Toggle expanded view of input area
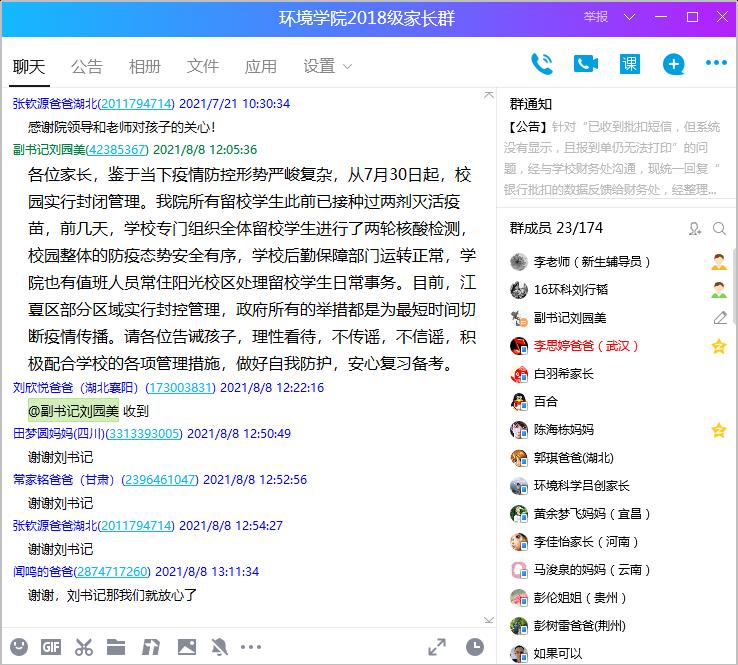The height and width of the screenshot is (665, 738). 437,647
